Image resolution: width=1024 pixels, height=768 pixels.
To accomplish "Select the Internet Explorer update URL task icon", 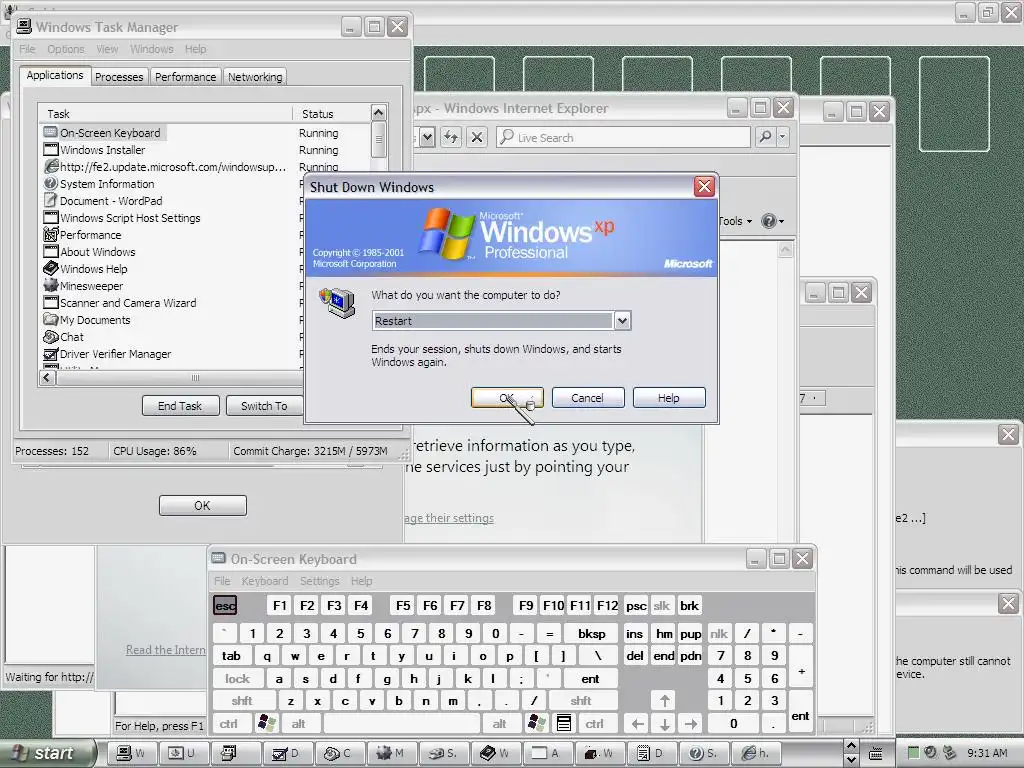I will (x=50, y=167).
